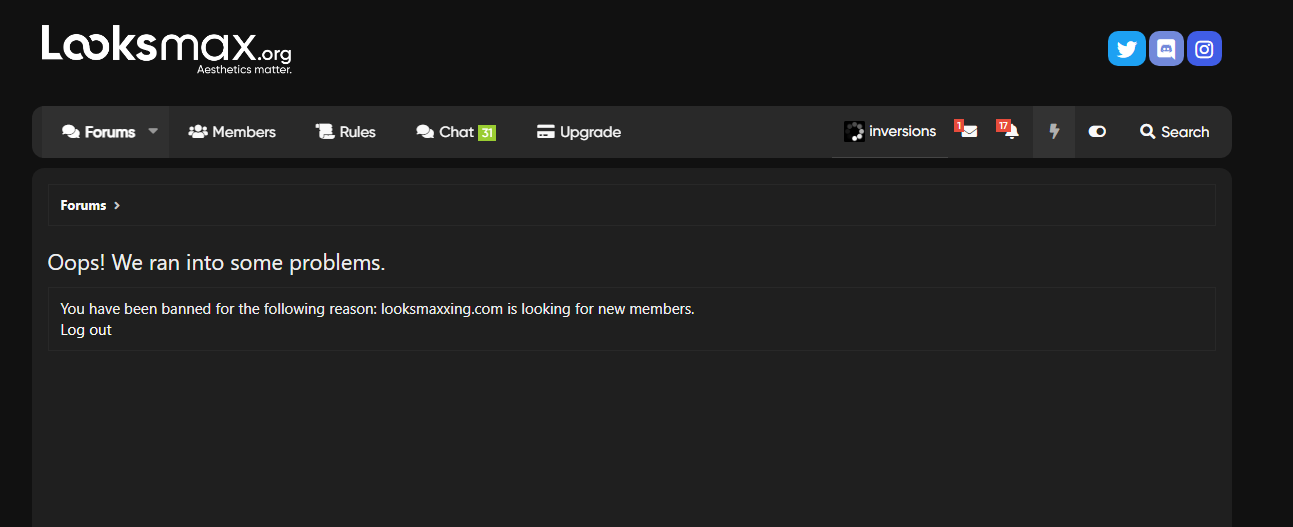Go to the Forums nav tab
This screenshot has width=1293, height=527.
(x=99, y=132)
